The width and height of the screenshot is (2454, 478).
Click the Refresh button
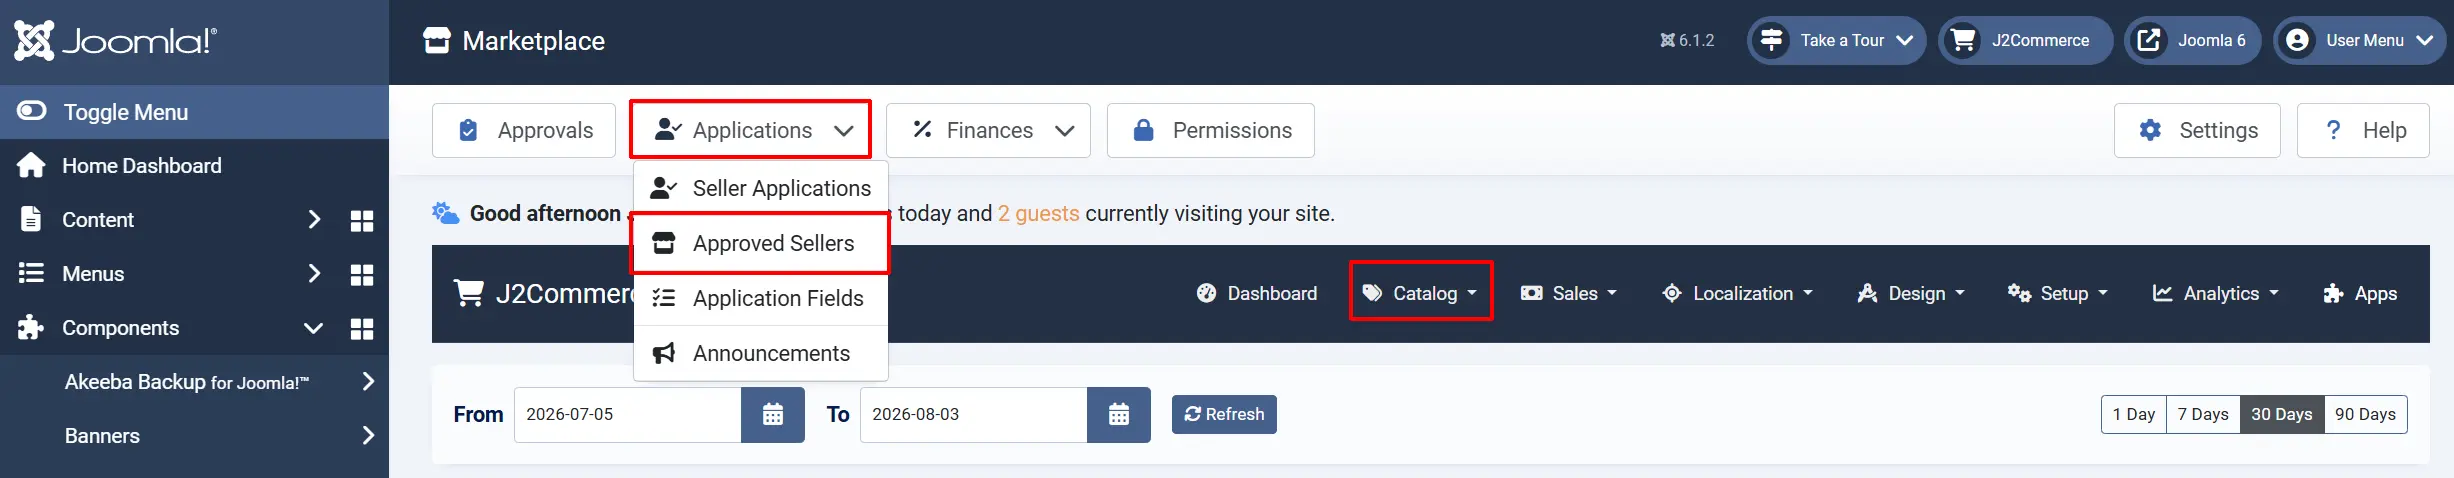pos(1224,414)
